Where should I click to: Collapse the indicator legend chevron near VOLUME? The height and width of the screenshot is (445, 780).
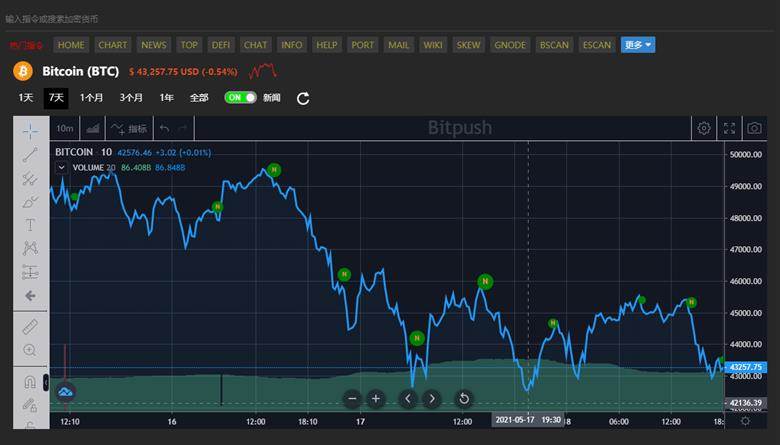coord(61,168)
